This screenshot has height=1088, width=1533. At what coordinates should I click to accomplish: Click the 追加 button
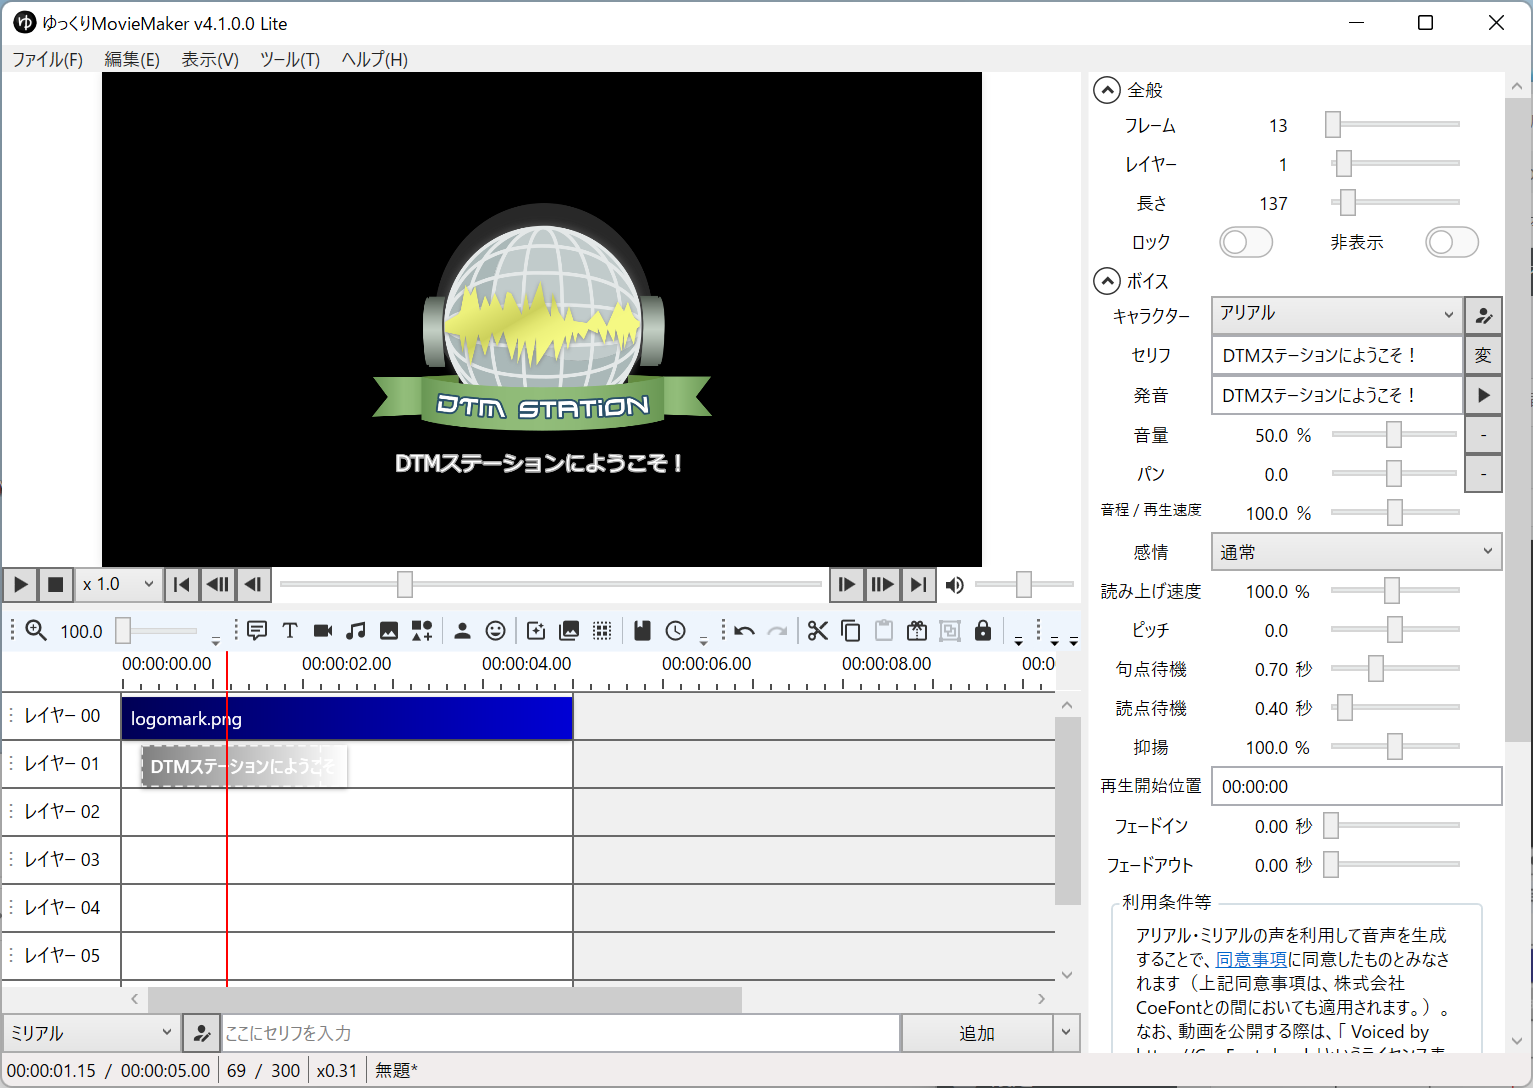tap(977, 1033)
